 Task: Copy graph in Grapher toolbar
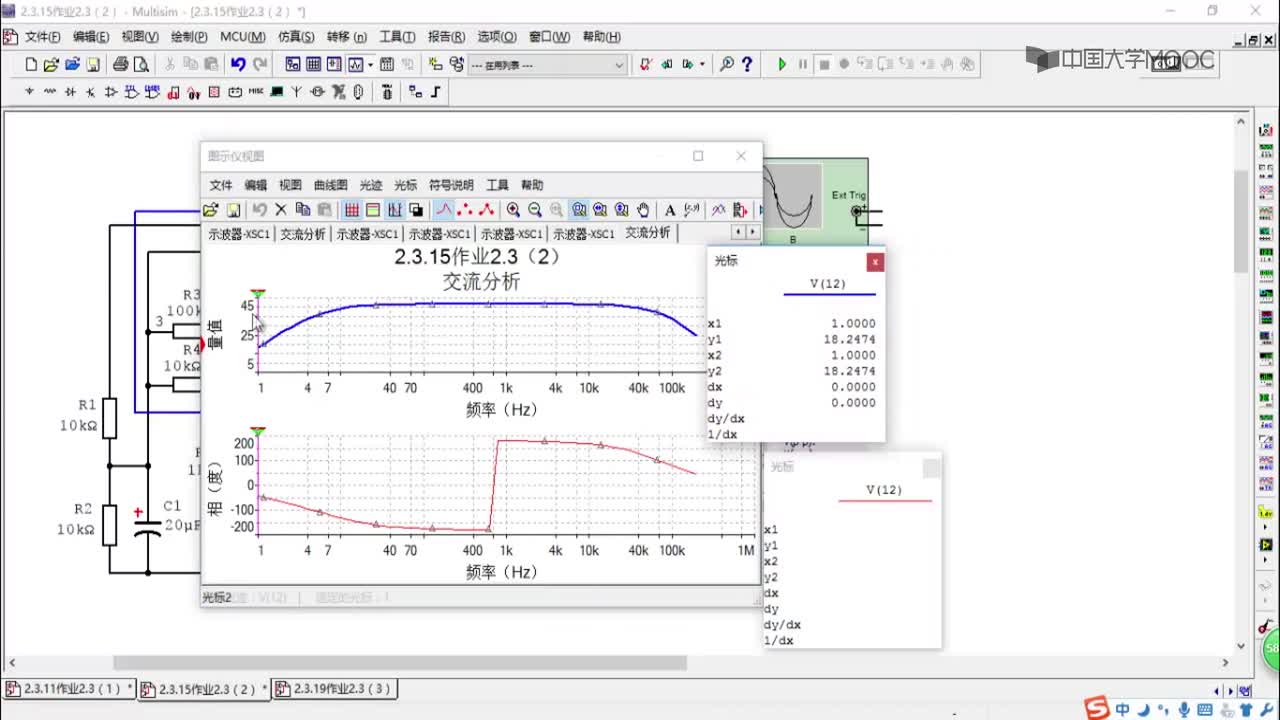pos(303,210)
